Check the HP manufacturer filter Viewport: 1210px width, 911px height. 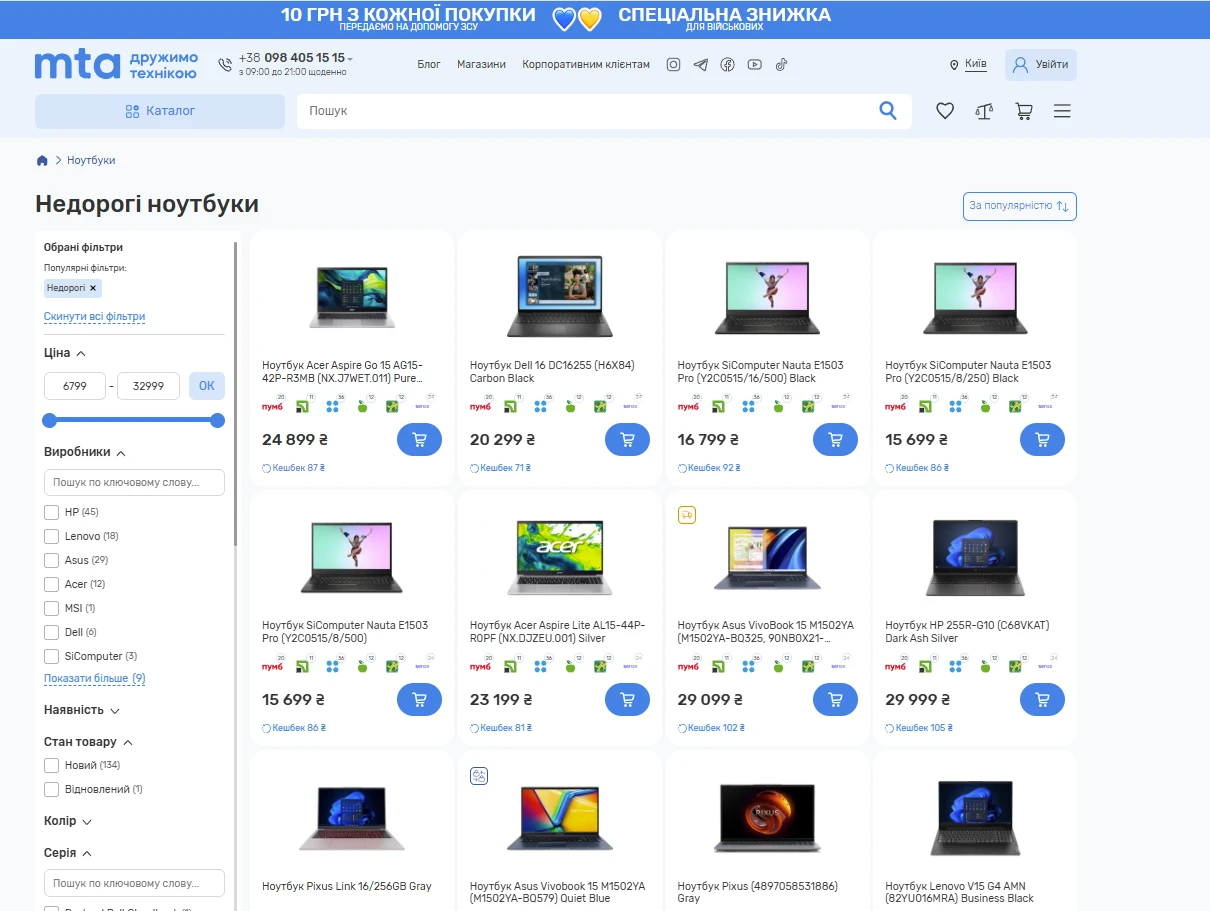tap(51, 512)
